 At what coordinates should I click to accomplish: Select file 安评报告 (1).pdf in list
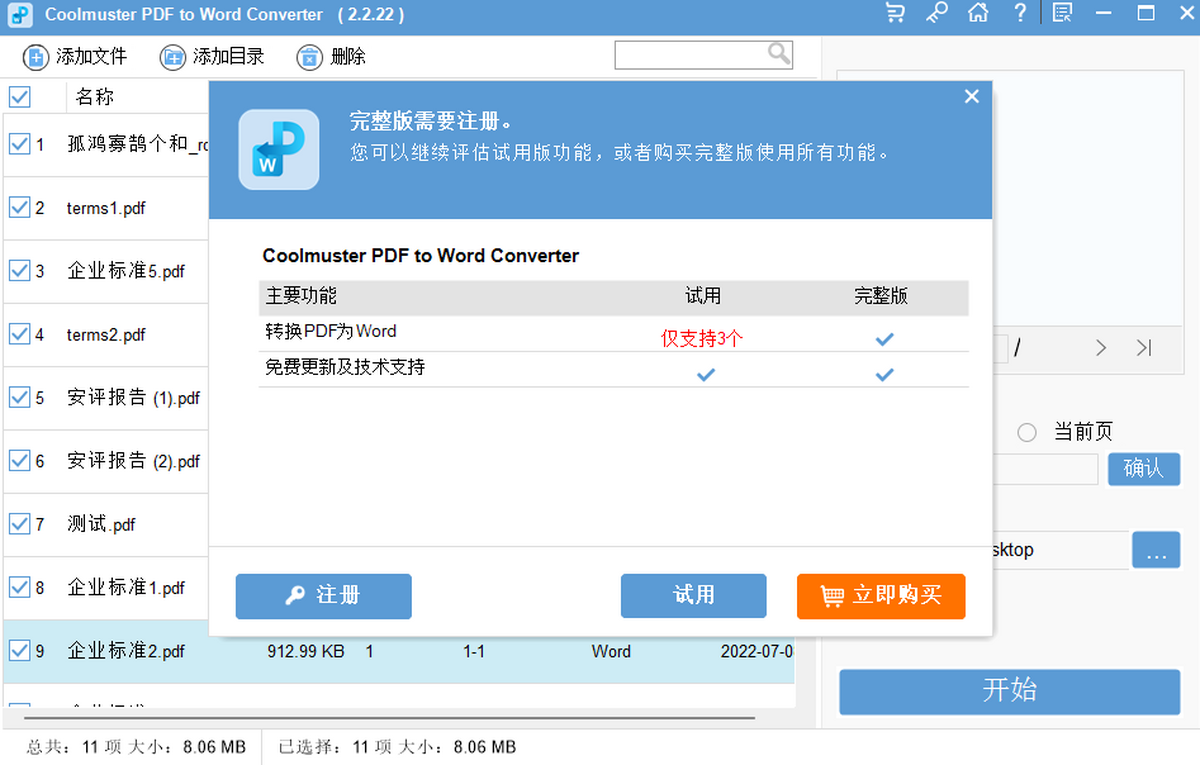pos(133,398)
